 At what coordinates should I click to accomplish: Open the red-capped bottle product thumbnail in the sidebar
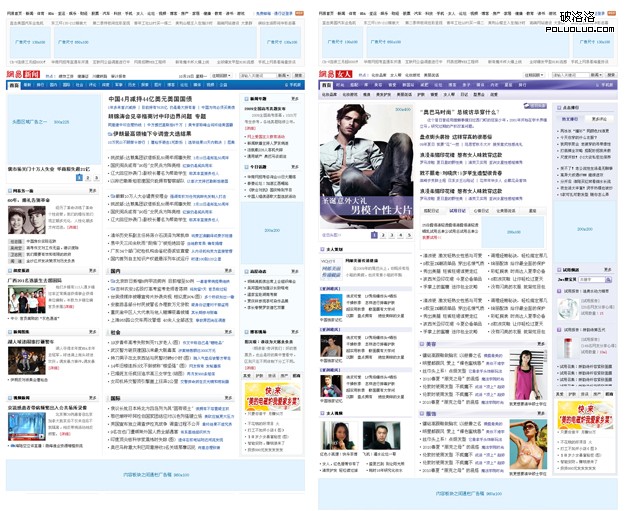click(x=568, y=347)
